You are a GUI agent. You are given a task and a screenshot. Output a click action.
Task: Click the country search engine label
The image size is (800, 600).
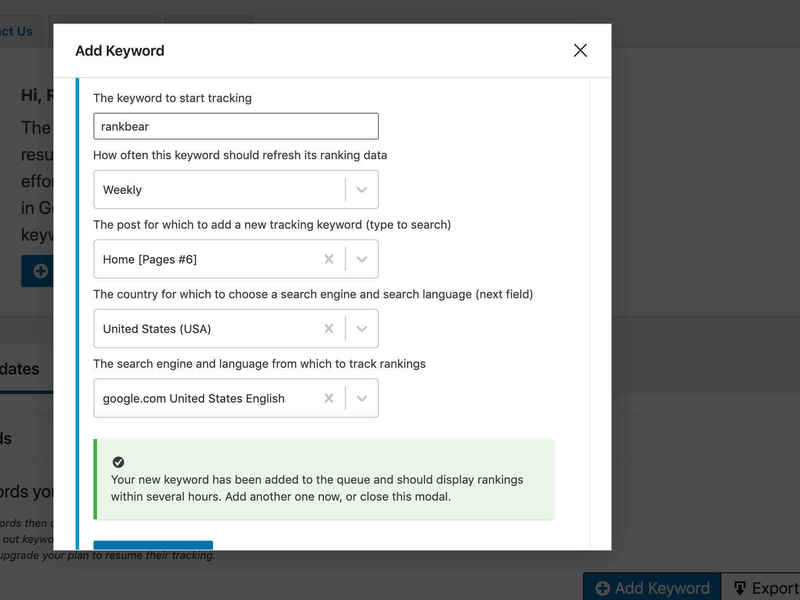click(313, 294)
